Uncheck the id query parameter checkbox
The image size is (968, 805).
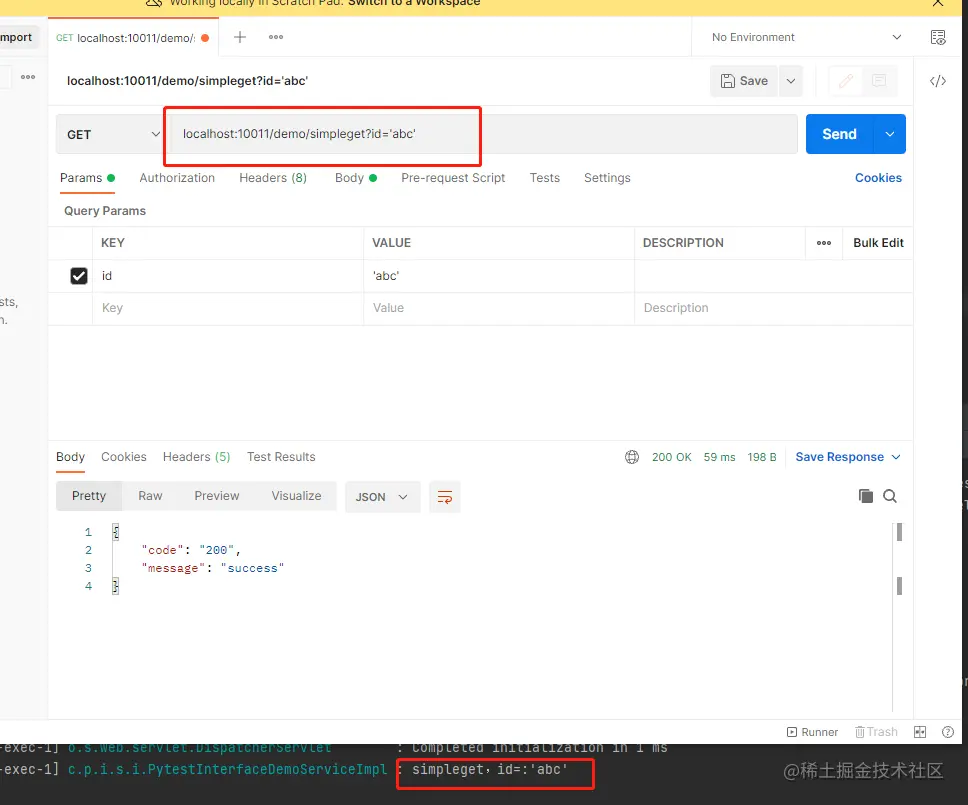point(79,276)
